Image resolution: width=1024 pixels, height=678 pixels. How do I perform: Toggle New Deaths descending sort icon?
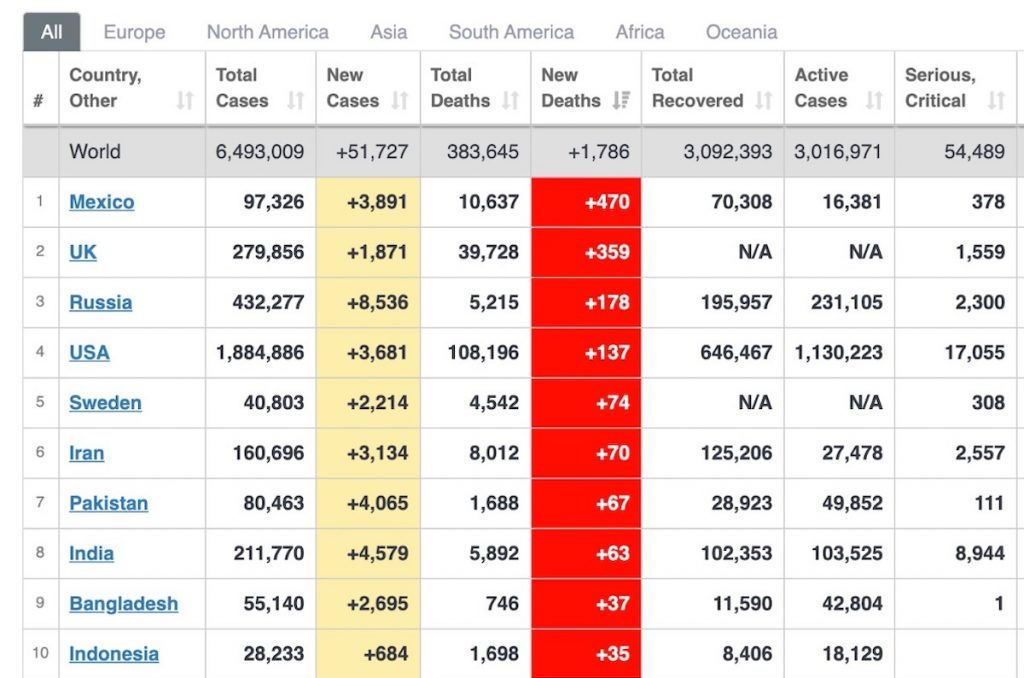(621, 101)
